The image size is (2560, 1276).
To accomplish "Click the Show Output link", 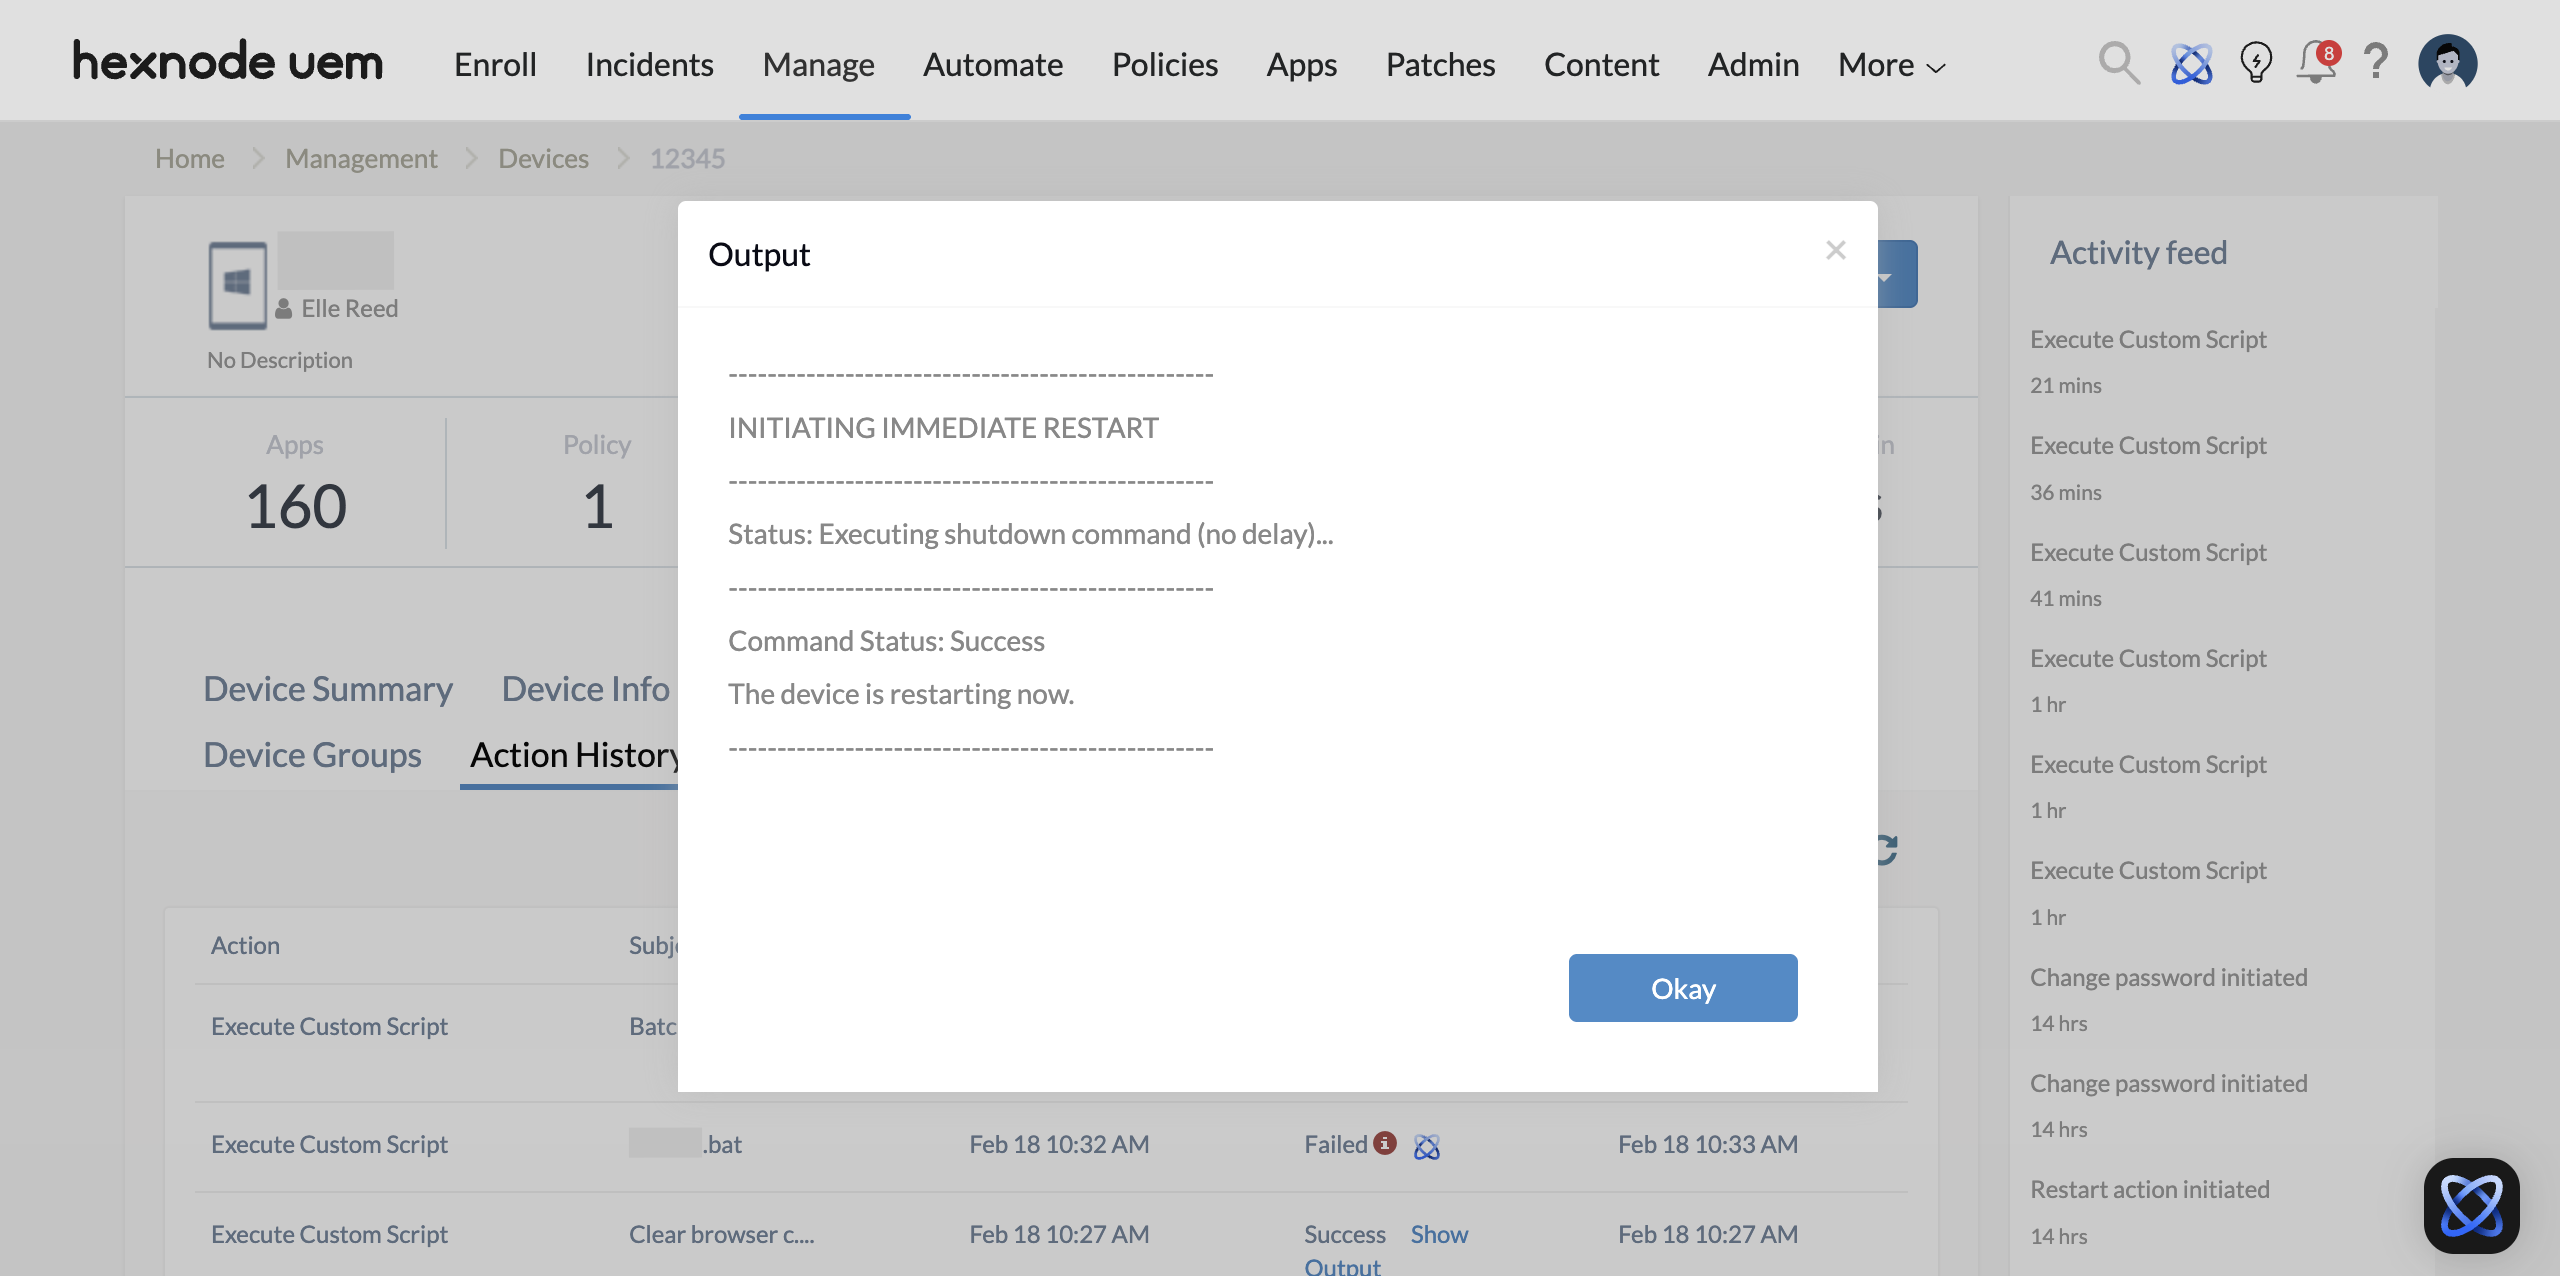I will pos(1439,1234).
